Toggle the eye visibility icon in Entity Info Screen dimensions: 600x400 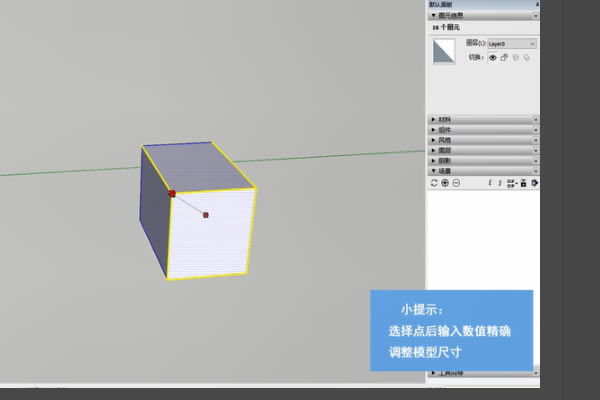tap(492, 57)
